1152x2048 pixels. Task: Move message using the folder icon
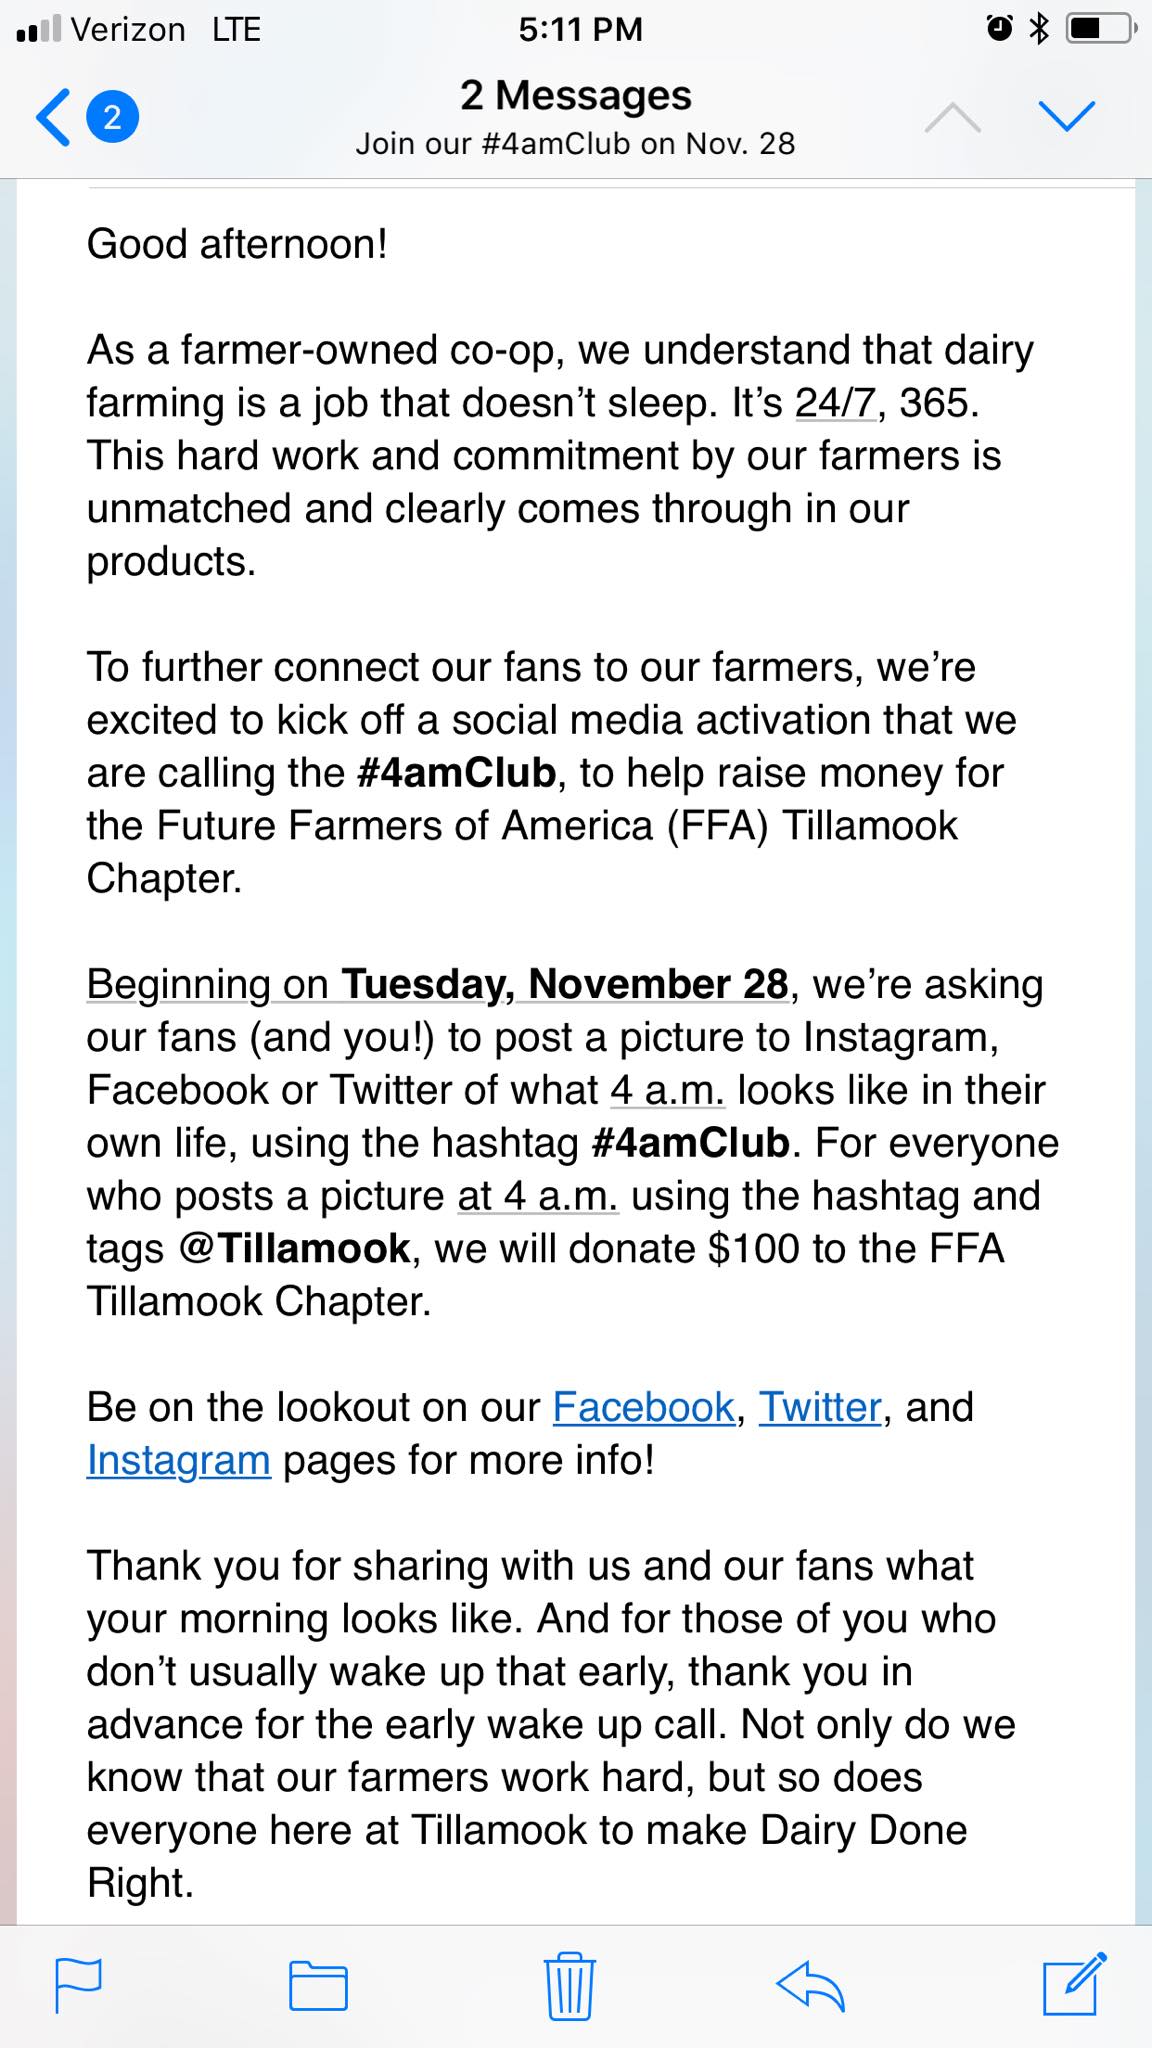click(318, 1985)
